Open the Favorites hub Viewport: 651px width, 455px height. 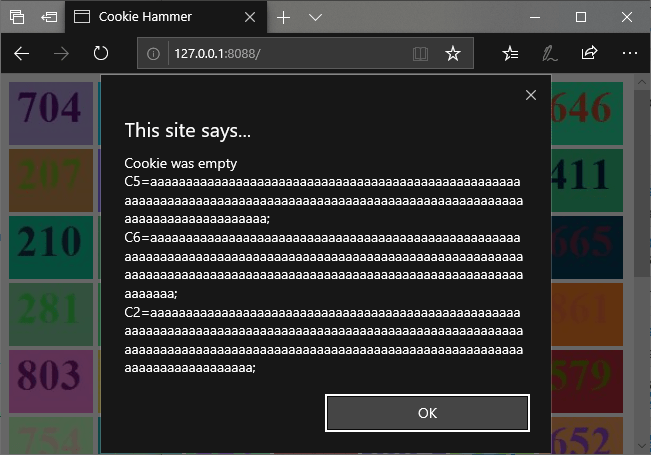coord(511,54)
